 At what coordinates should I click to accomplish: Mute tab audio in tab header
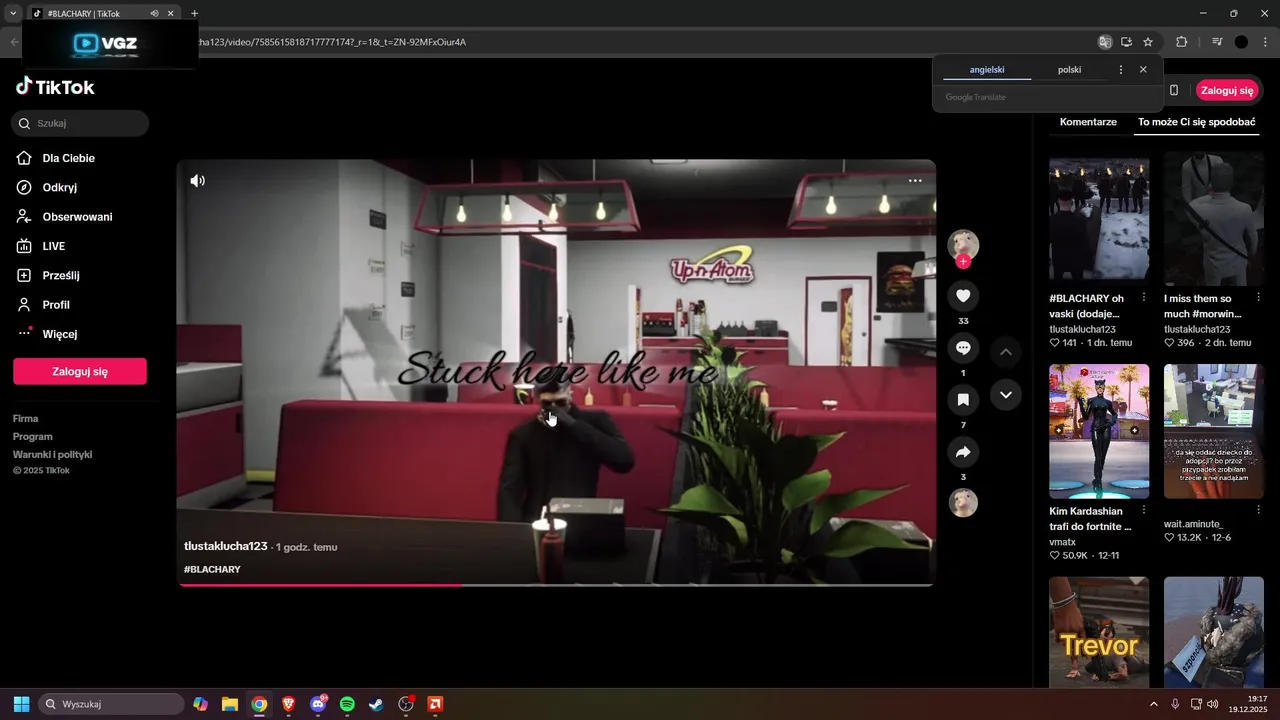pos(154,14)
